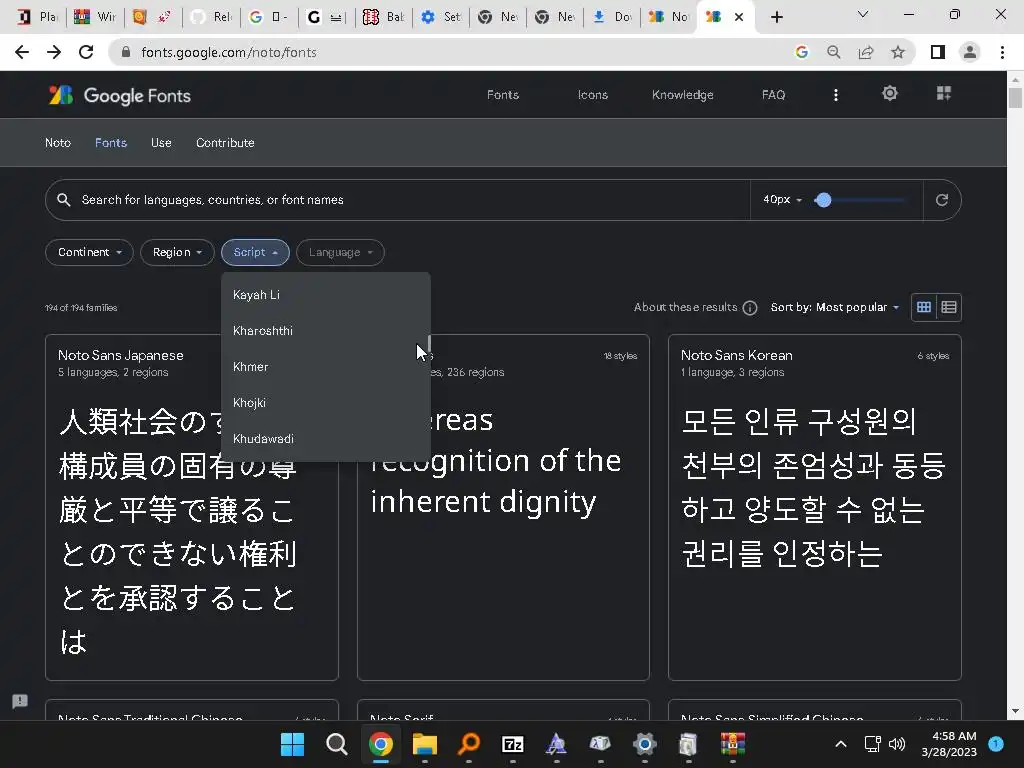
Task: Open the Language filter dropdown
Action: click(340, 253)
